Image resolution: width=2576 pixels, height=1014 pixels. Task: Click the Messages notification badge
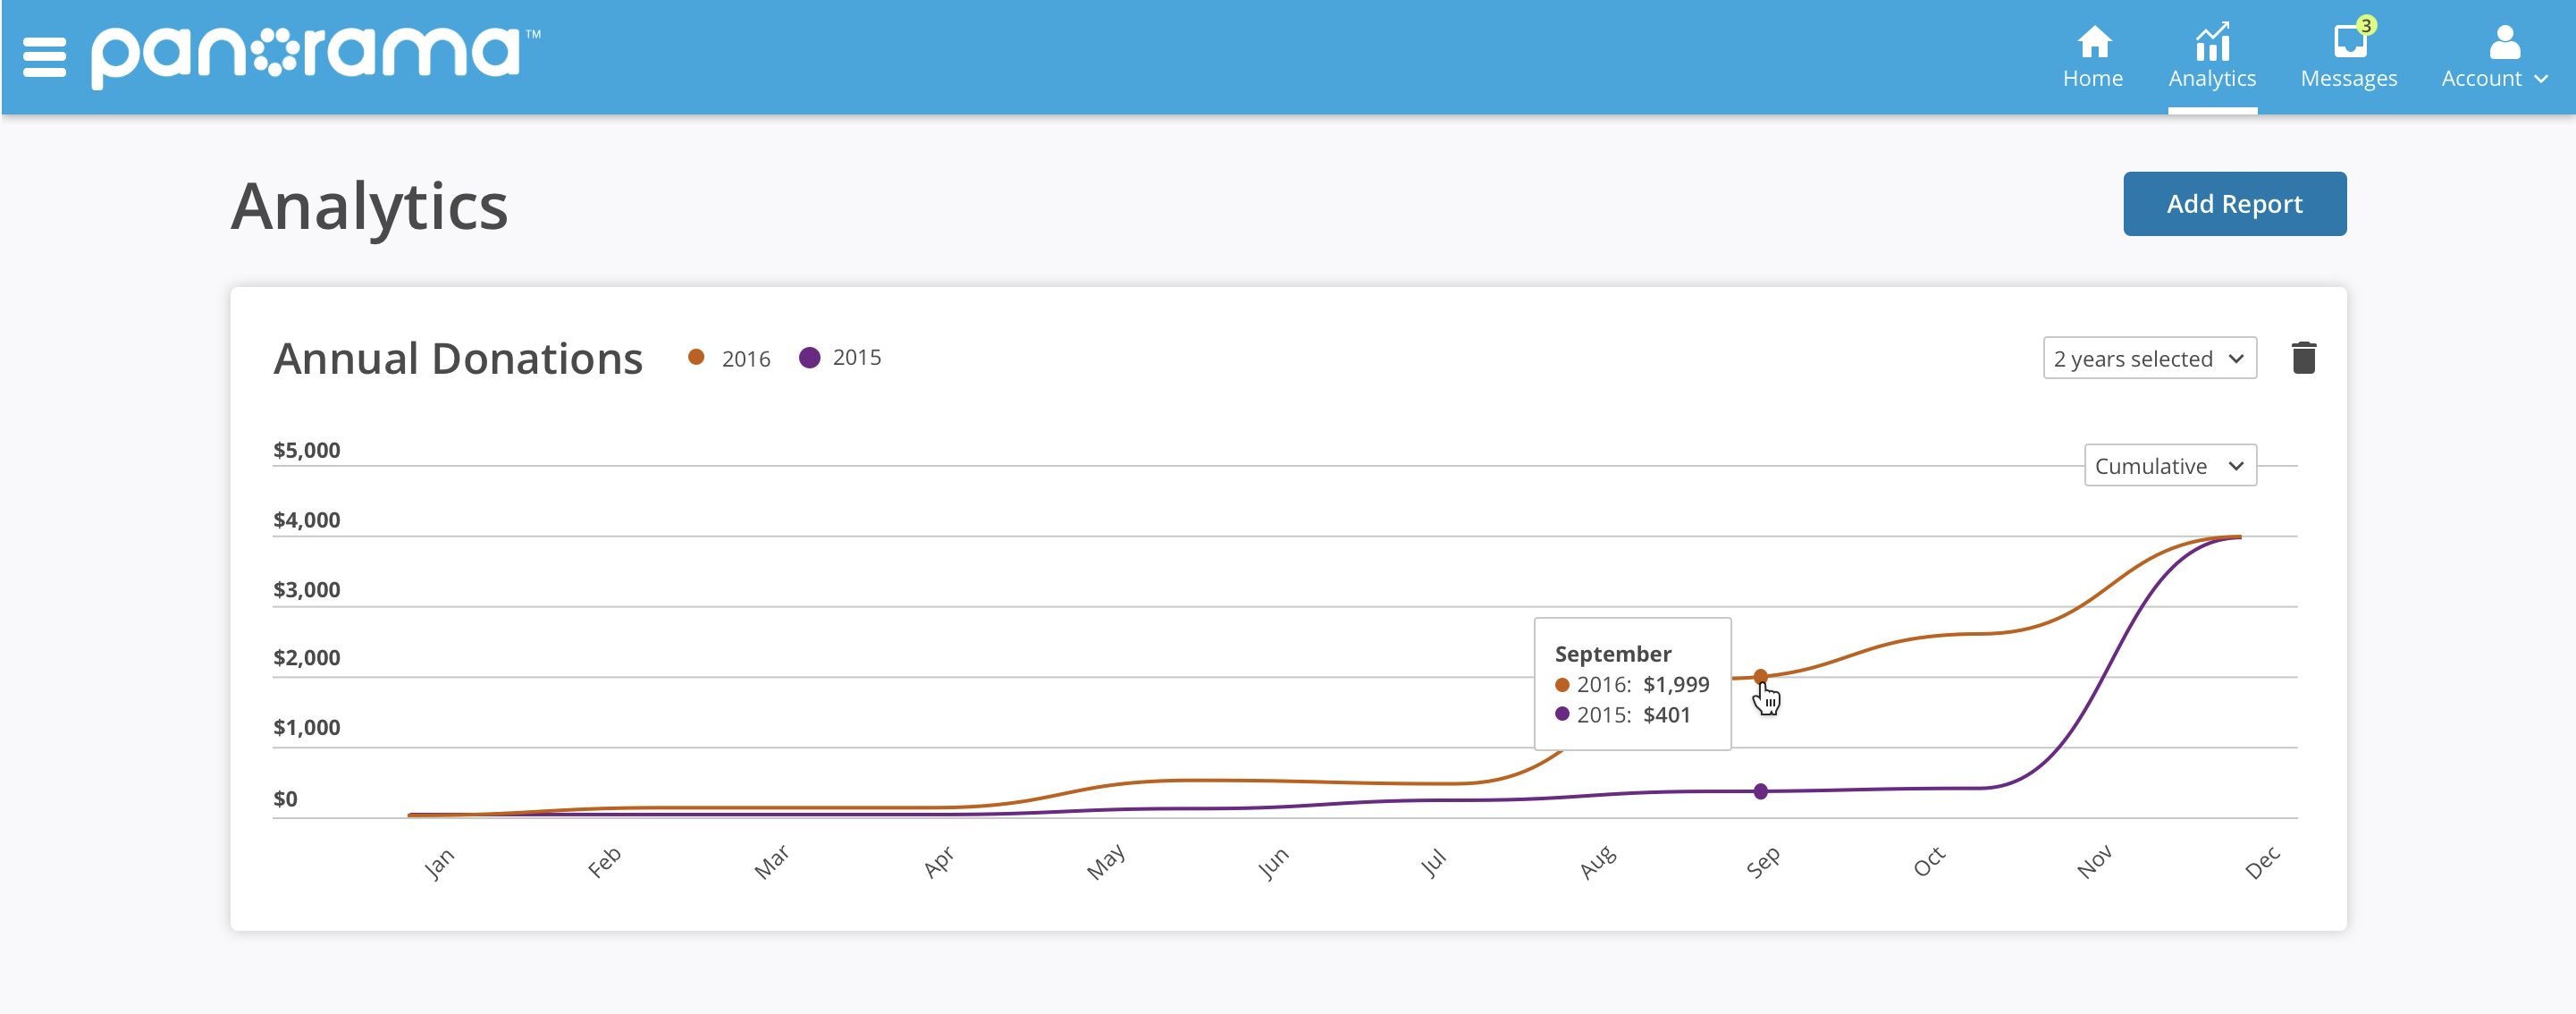point(2366,25)
